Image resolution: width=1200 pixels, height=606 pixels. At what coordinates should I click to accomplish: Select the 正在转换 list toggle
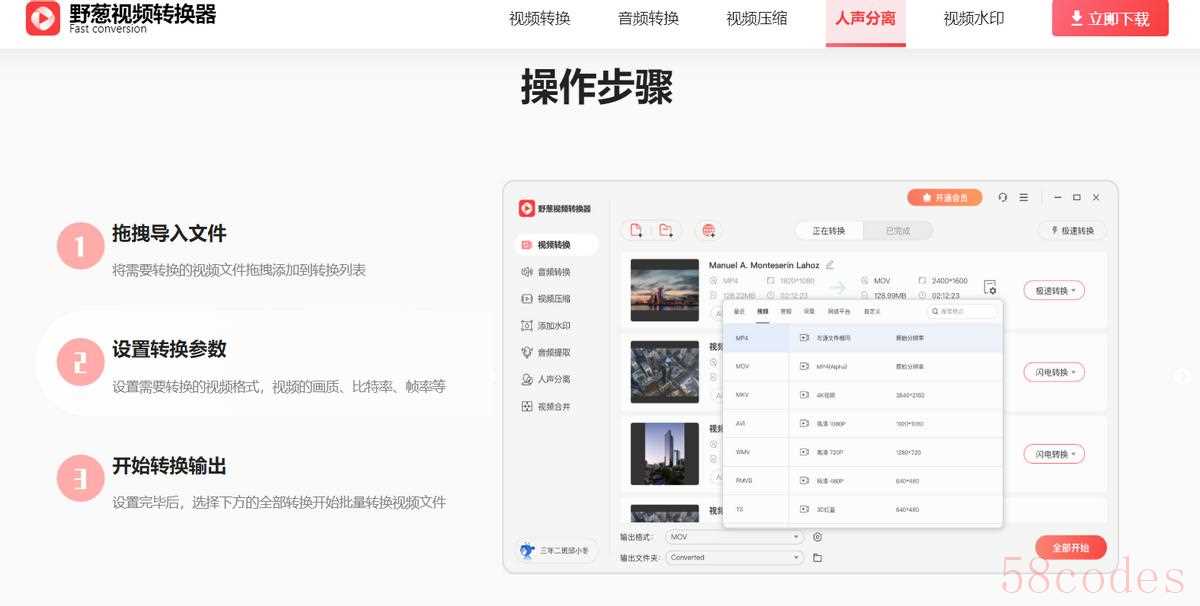pyautogui.click(x=829, y=231)
